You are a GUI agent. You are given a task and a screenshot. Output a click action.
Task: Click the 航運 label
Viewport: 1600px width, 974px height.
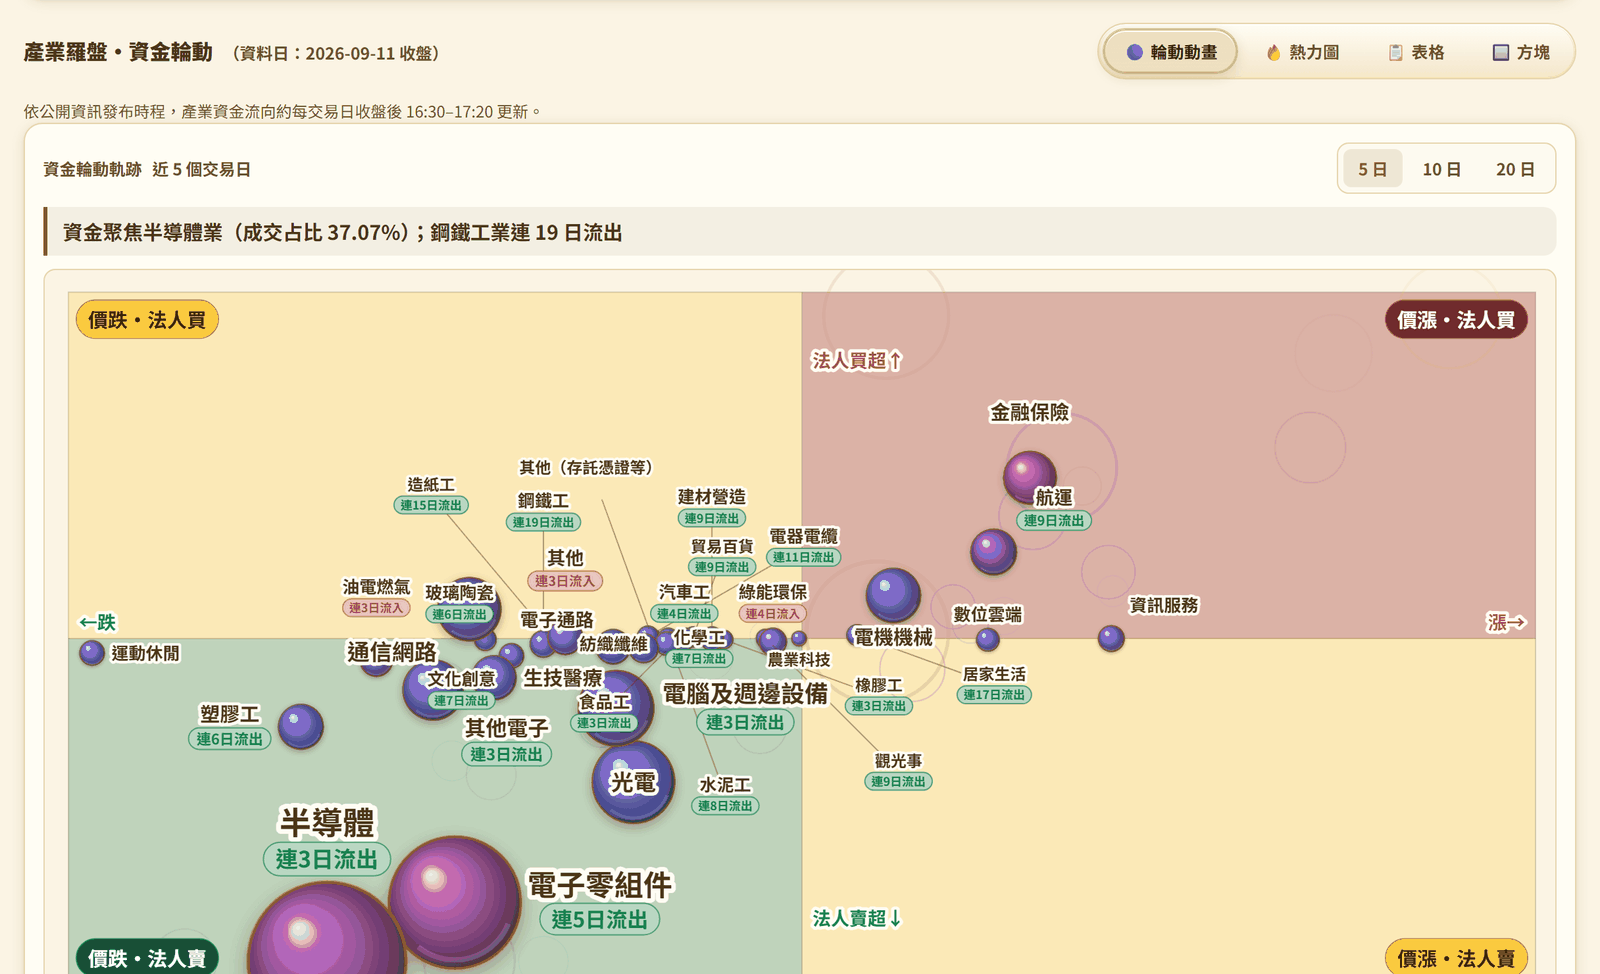tap(1054, 497)
